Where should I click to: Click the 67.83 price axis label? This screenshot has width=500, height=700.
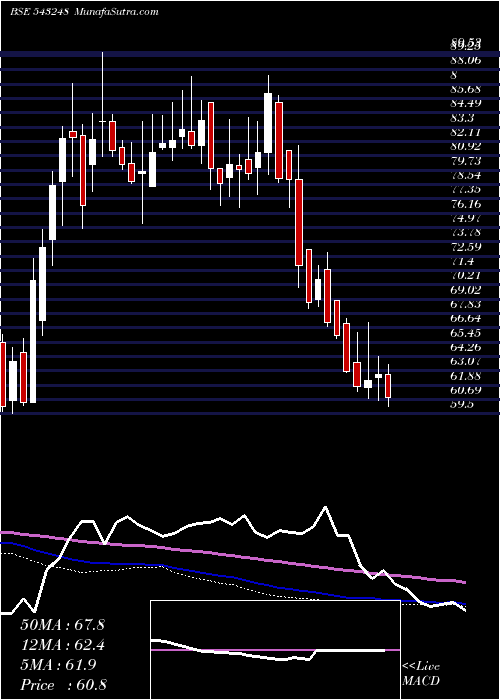pyautogui.click(x=465, y=304)
